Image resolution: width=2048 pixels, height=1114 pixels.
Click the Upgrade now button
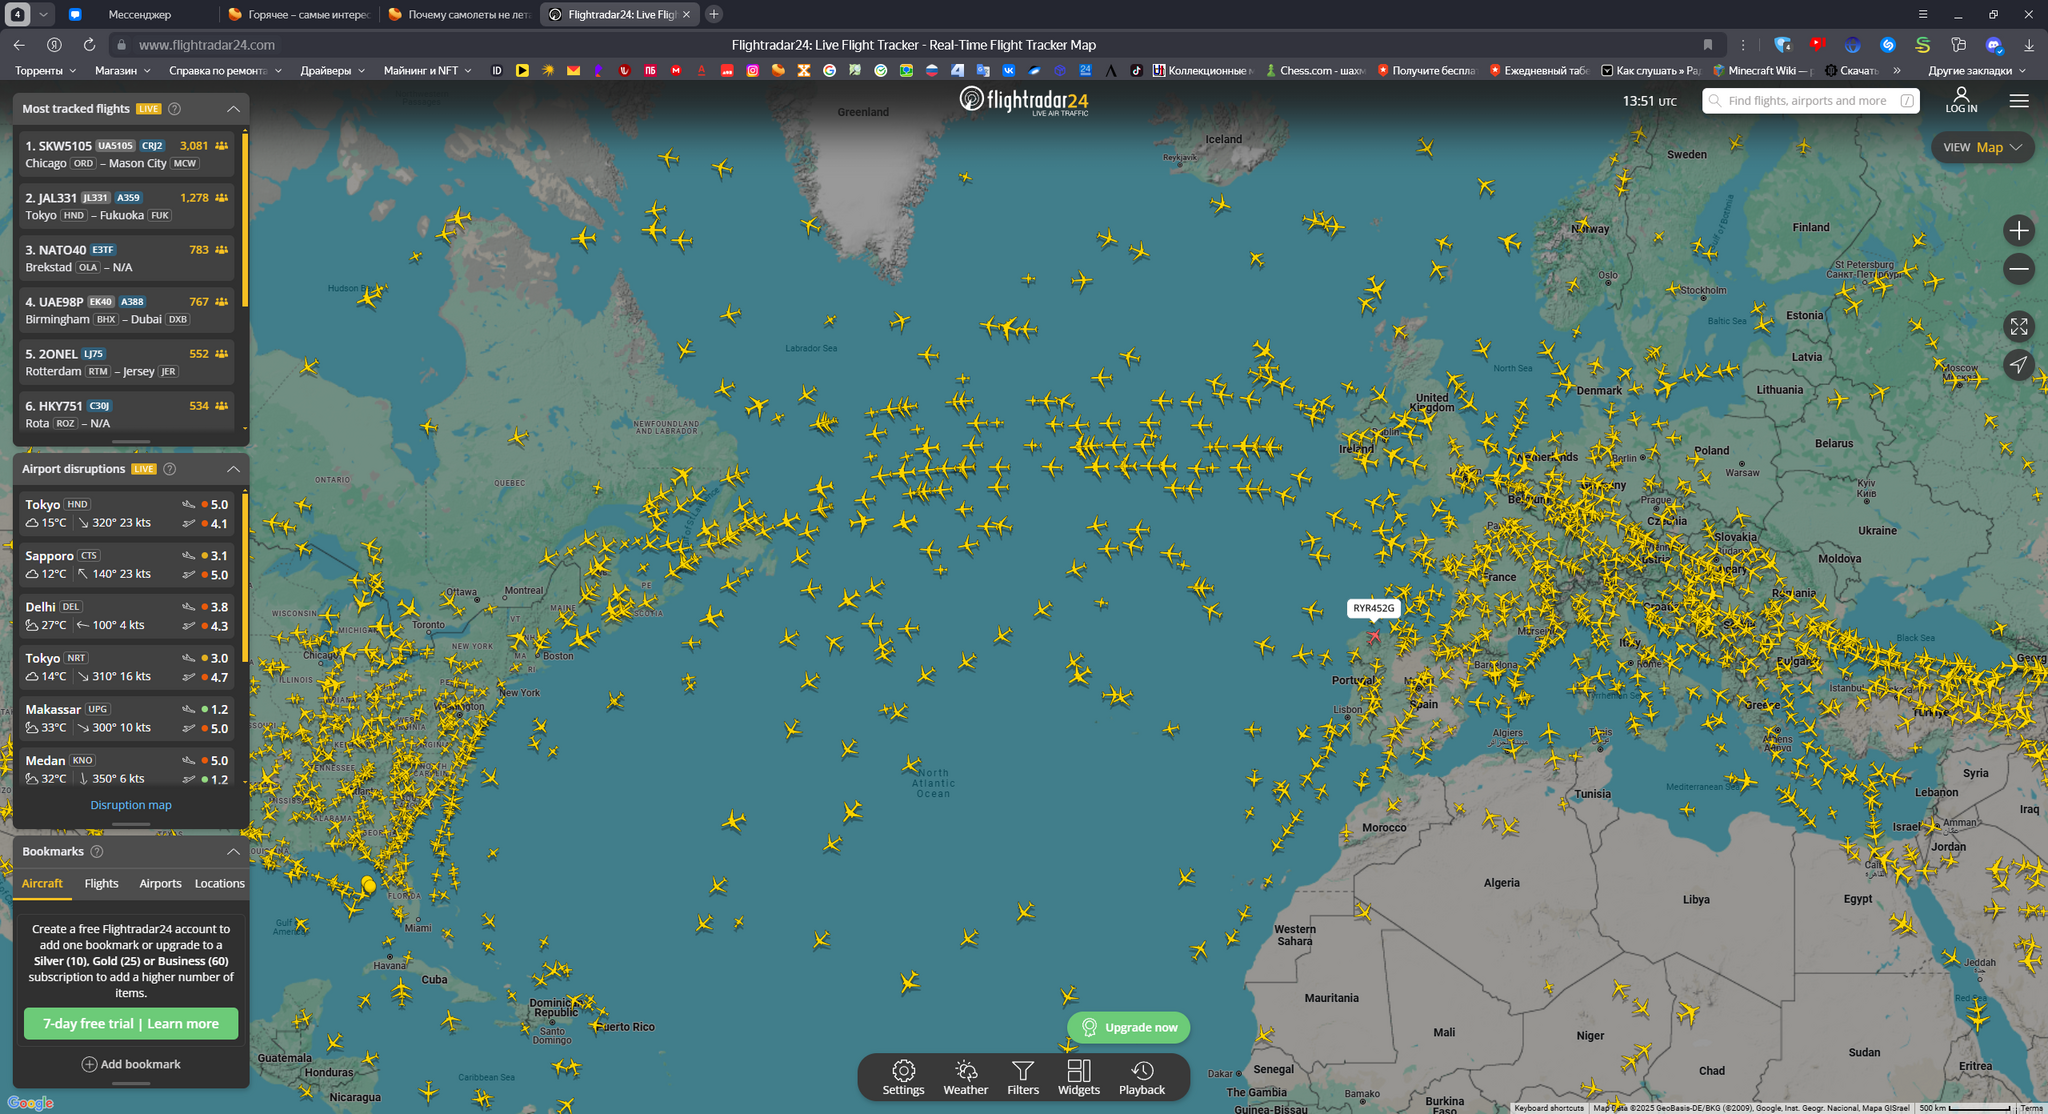point(1129,1027)
